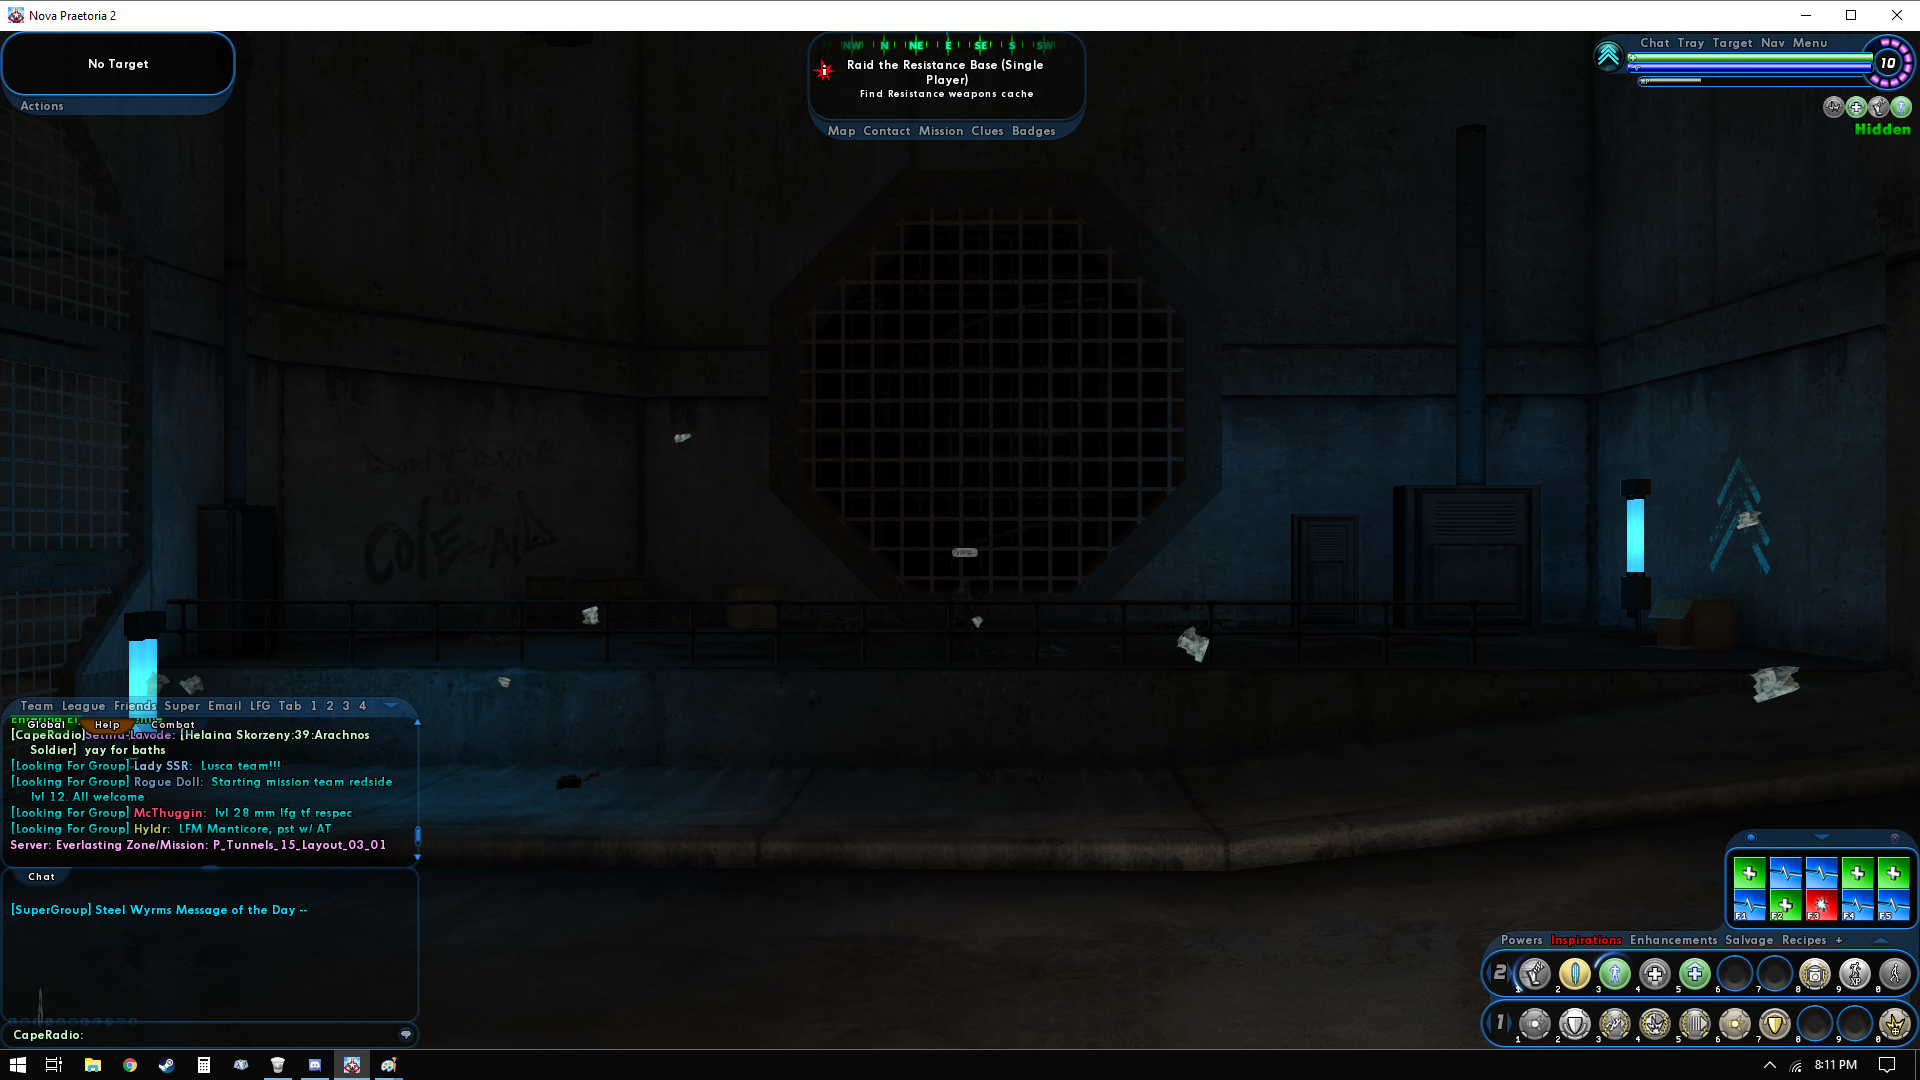Click the XP progress bar
This screenshot has height=1080, width=1920.
click(x=1755, y=81)
